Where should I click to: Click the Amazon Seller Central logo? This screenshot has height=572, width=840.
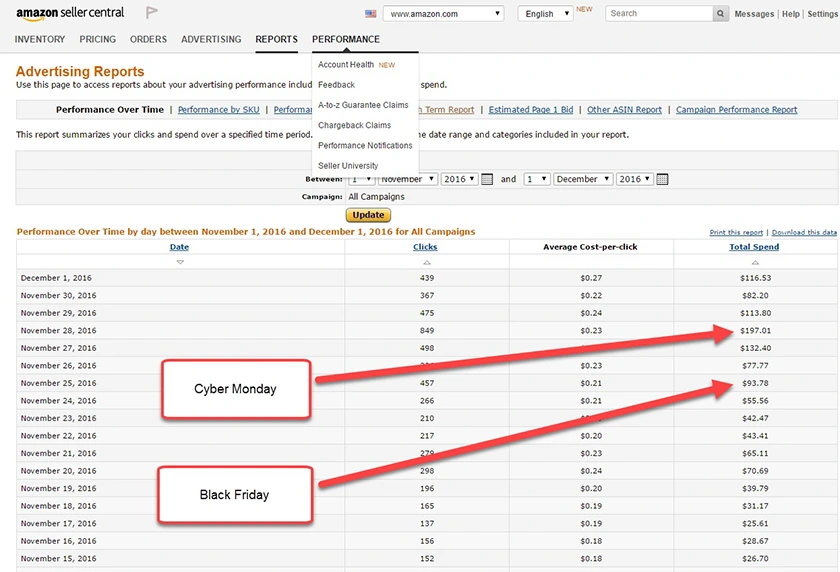[x=70, y=13]
